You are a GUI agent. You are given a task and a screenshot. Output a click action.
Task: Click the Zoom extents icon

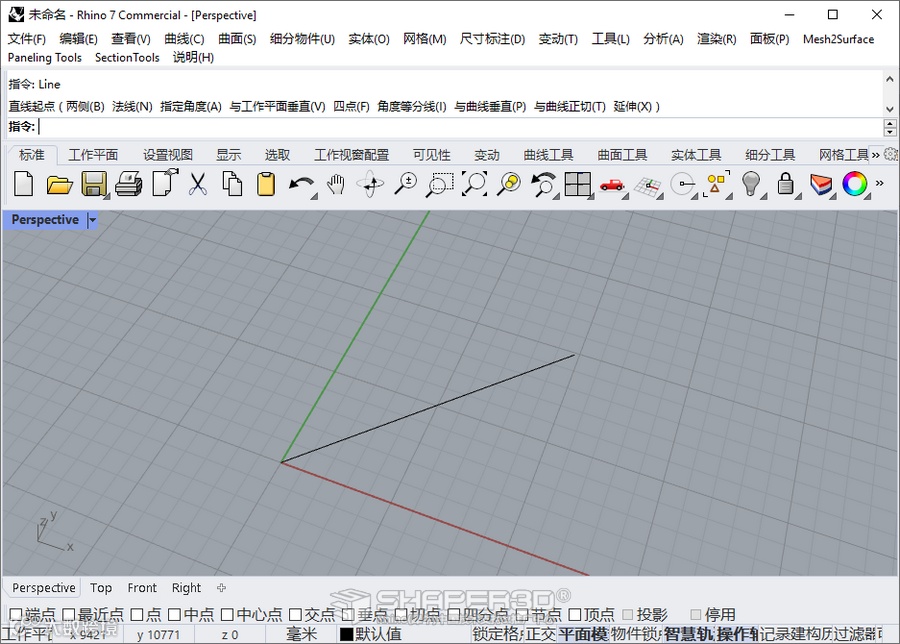475,185
